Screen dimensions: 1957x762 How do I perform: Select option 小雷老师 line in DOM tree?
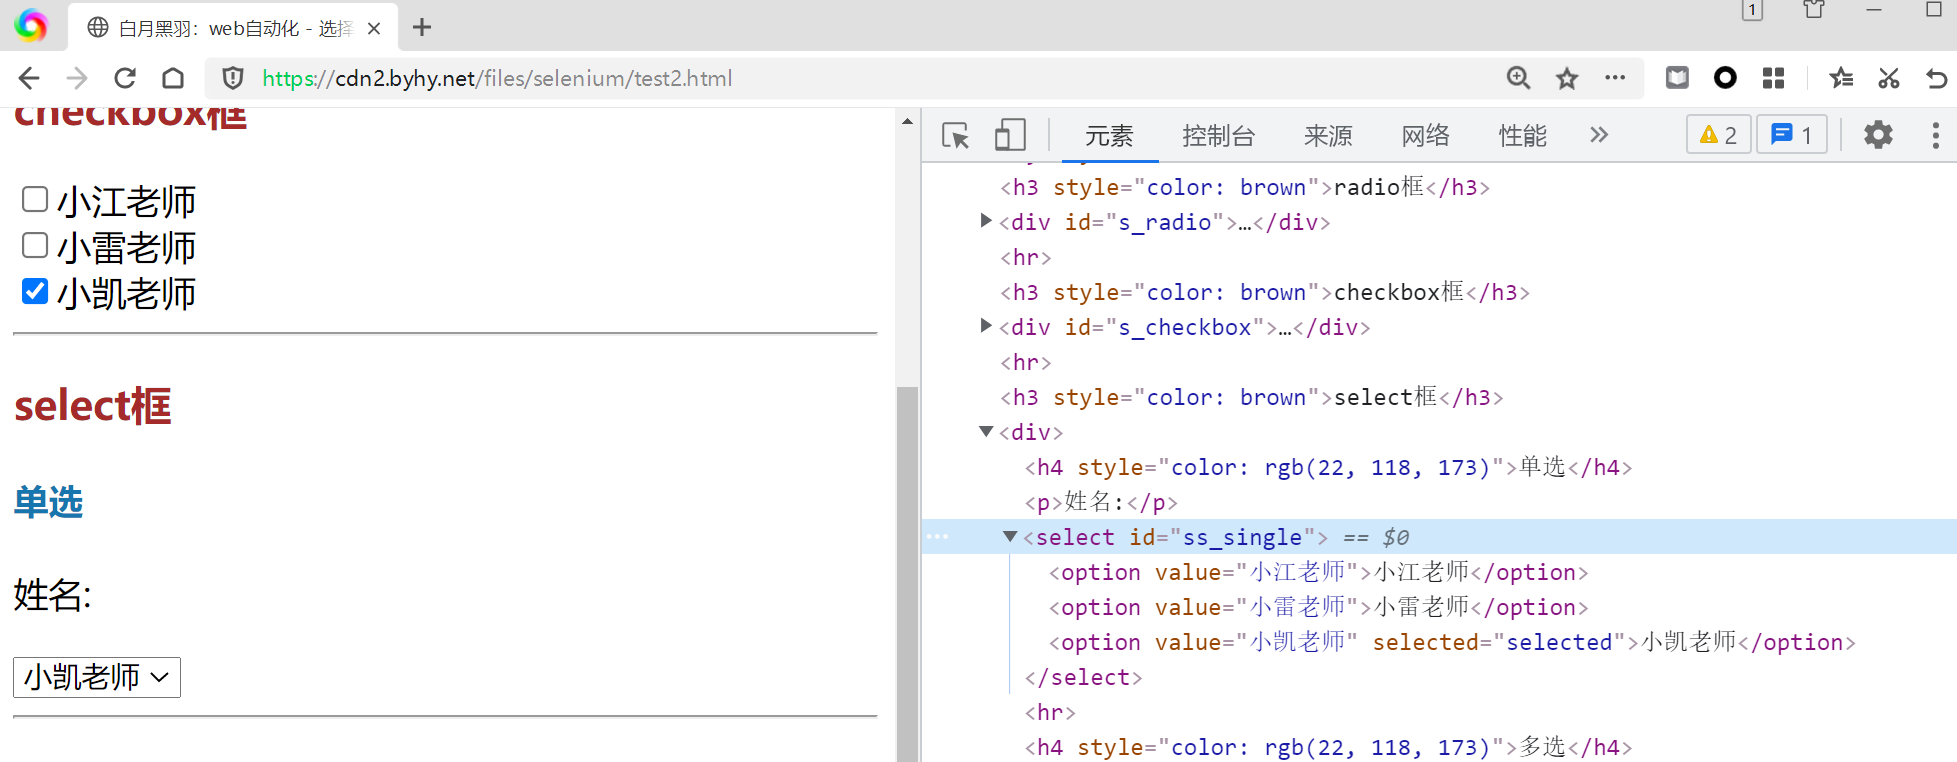[1318, 607]
